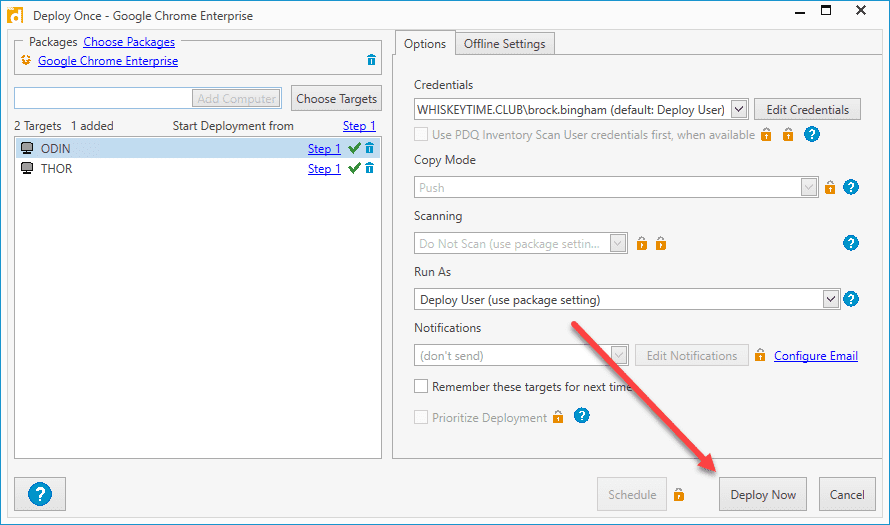Click the Schedule button

pos(632,494)
